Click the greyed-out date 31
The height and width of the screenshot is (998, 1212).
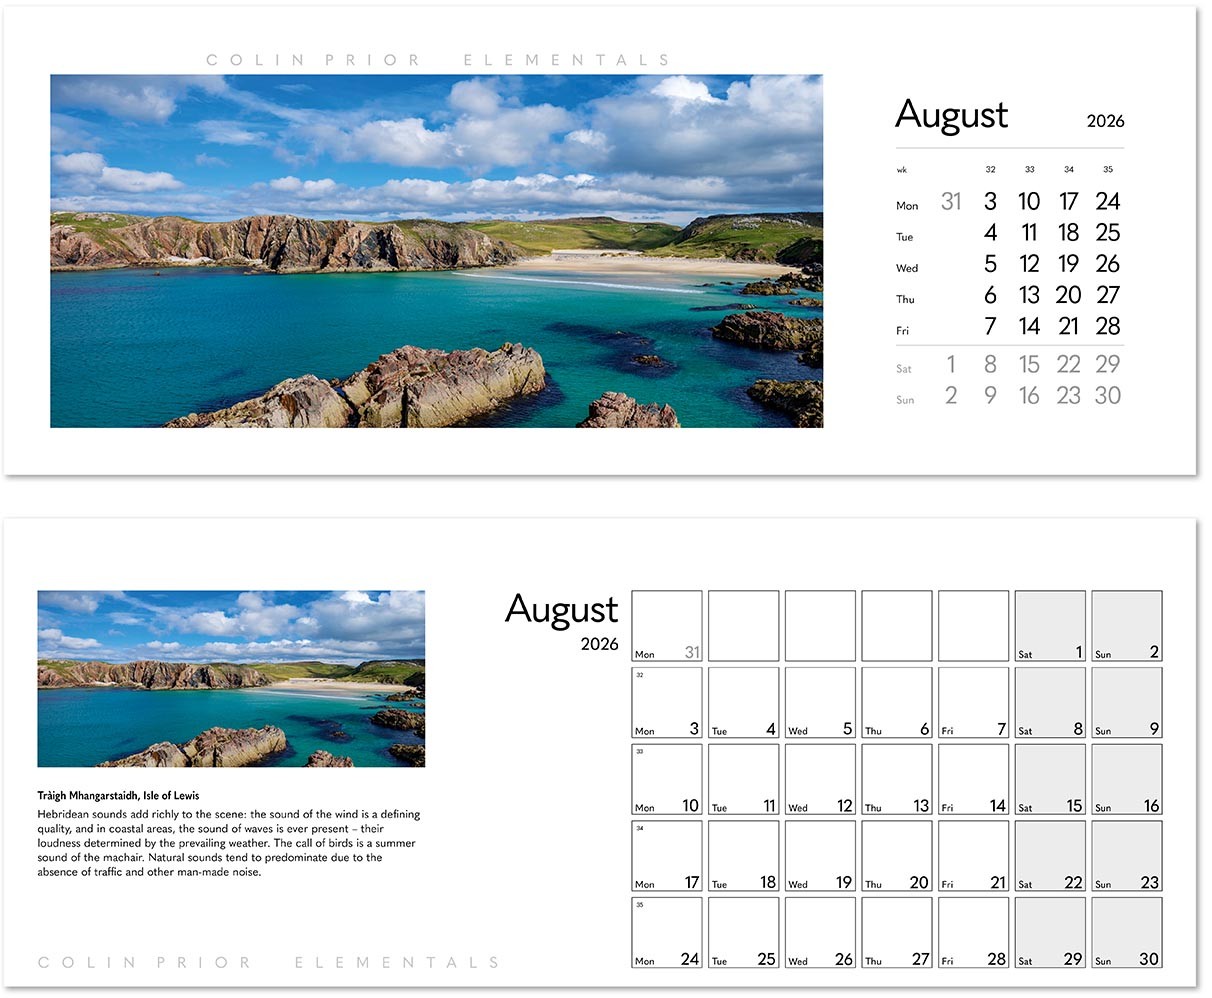tap(950, 201)
